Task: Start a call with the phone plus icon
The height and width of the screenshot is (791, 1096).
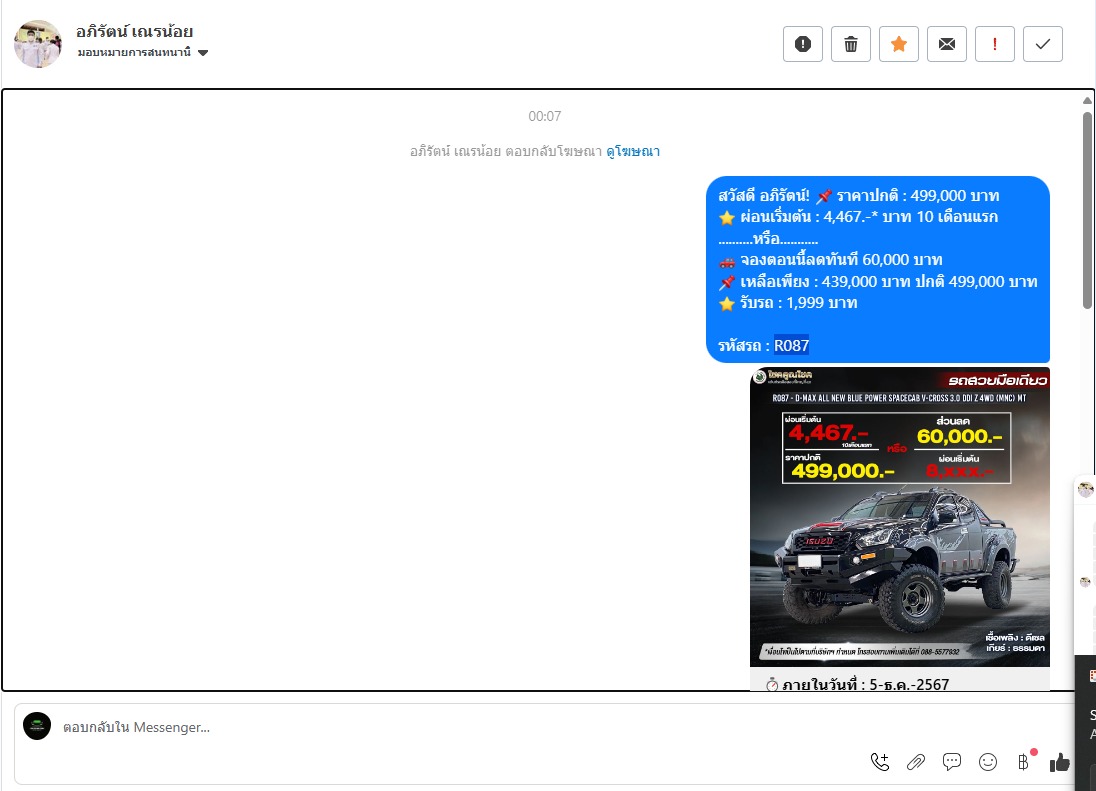Action: coord(880,762)
